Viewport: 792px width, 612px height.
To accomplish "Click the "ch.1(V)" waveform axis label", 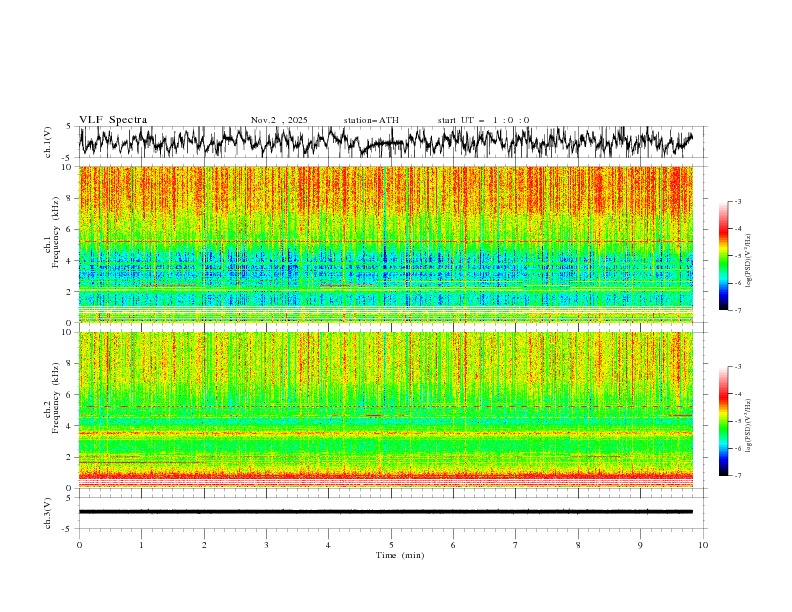I will (x=48, y=142).
